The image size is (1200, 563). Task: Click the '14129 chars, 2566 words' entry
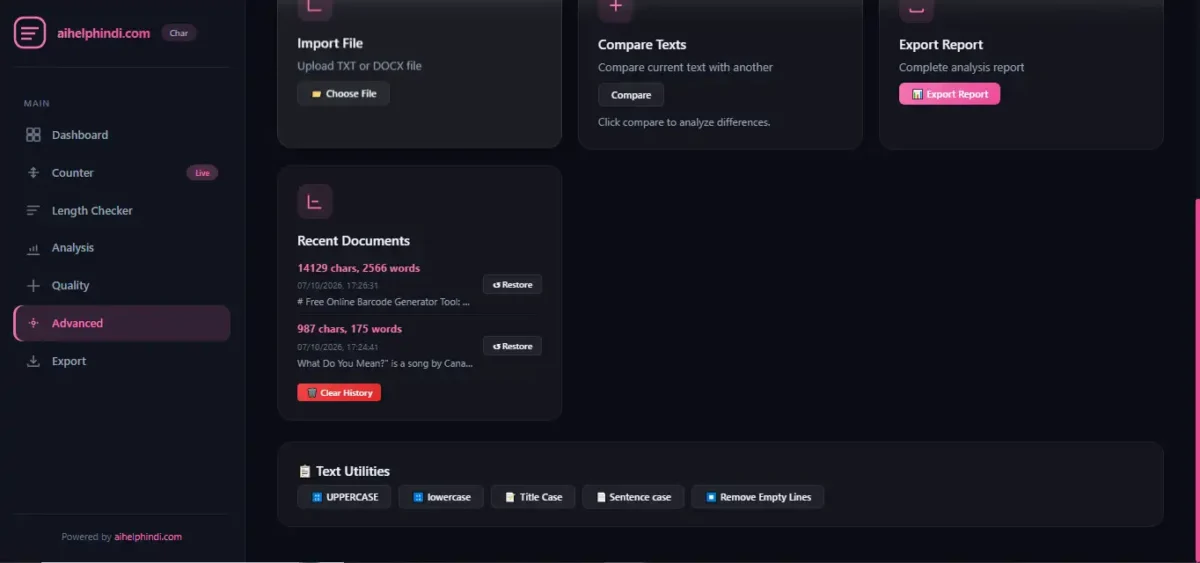coord(358,268)
